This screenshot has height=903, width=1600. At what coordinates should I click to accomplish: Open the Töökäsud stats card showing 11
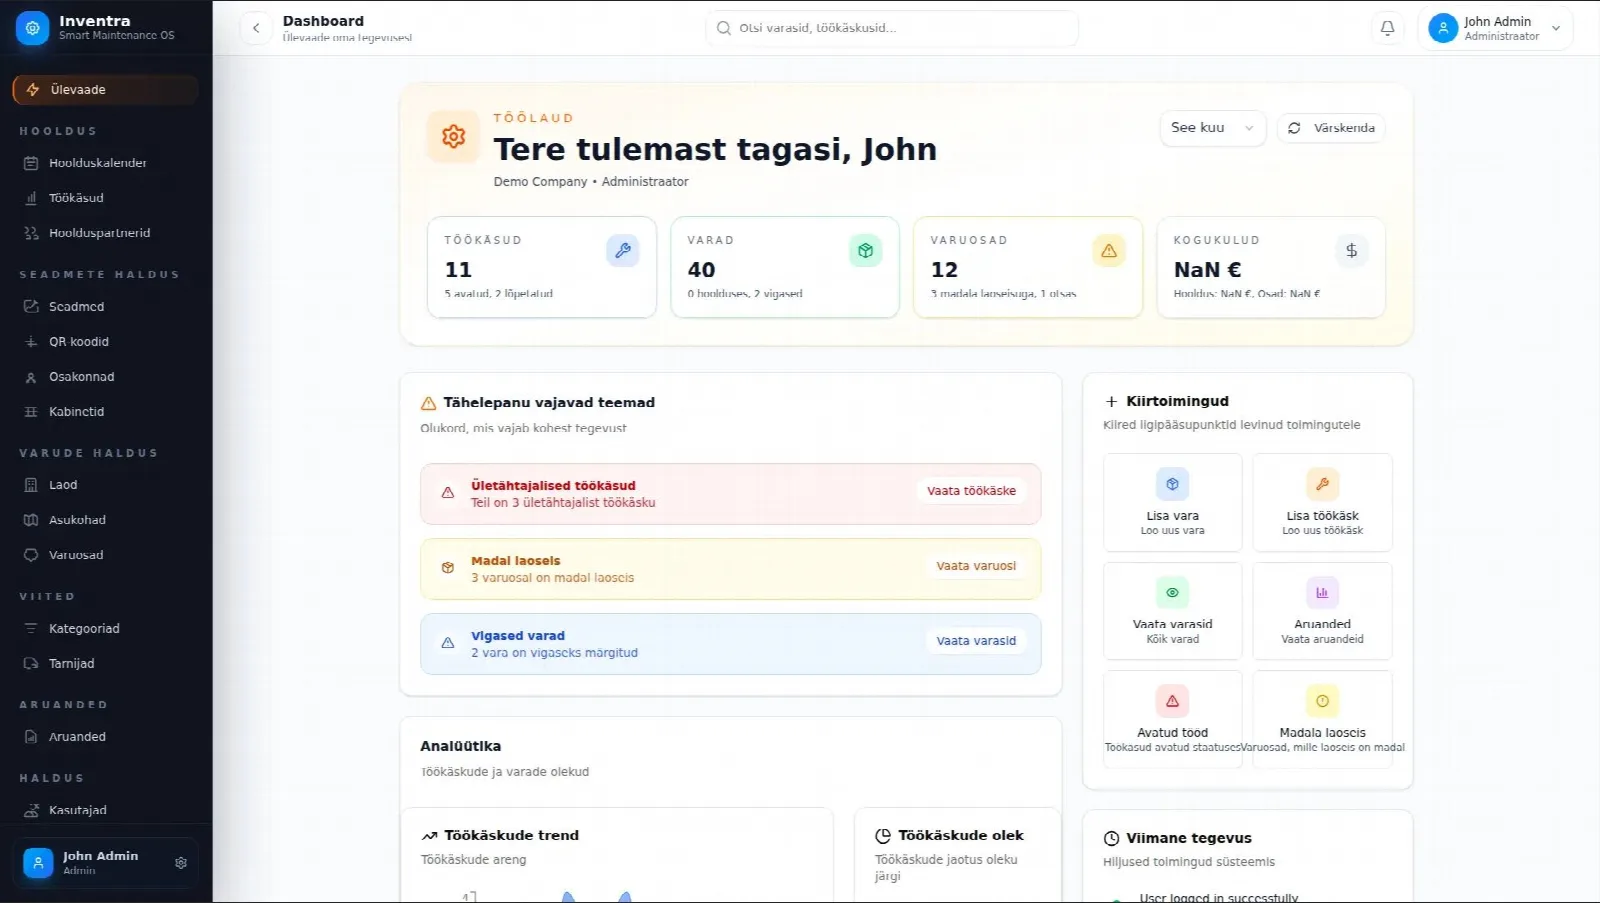541,268
